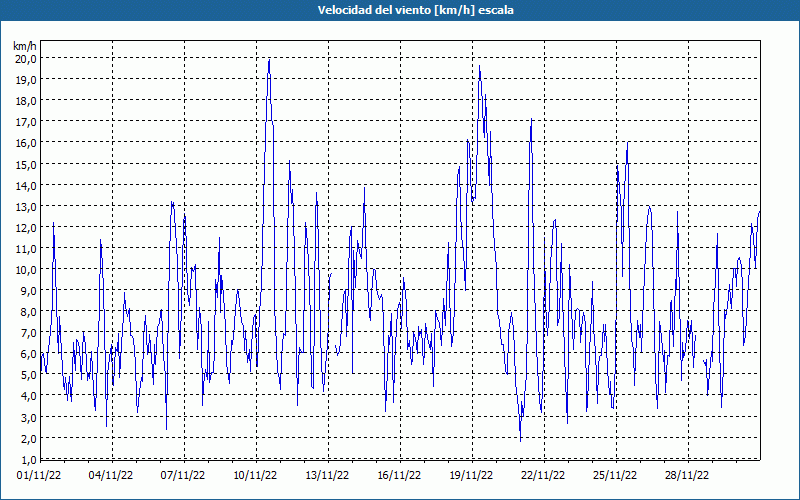Click the 14,0 y-axis value
Screen dimensions: 800x500
pos(26,186)
